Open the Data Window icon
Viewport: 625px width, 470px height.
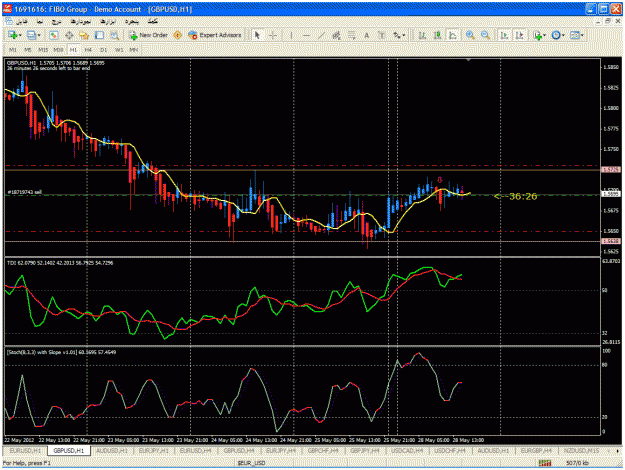pyautogui.click(x=69, y=35)
